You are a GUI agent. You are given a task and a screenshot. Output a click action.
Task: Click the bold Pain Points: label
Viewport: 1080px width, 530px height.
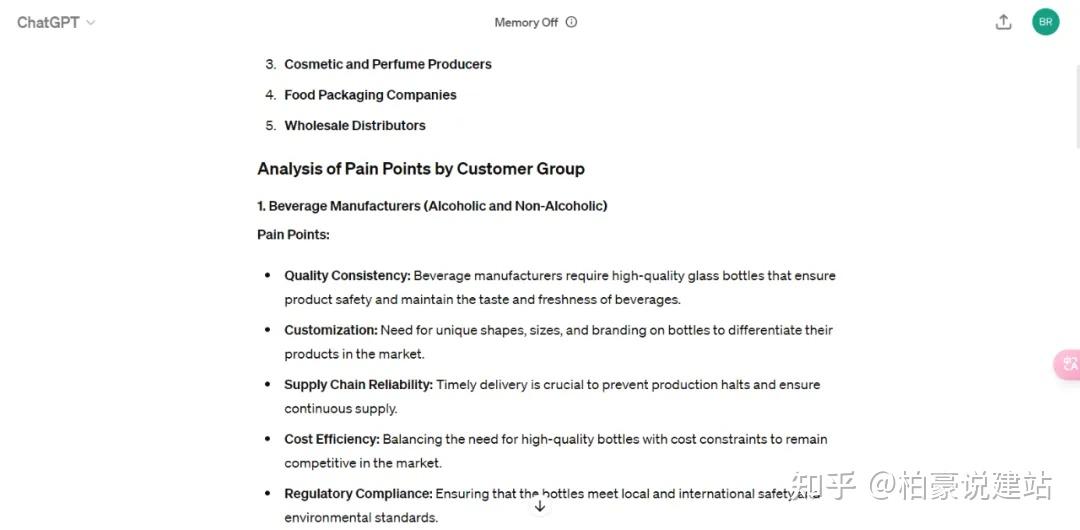[x=293, y=234]
